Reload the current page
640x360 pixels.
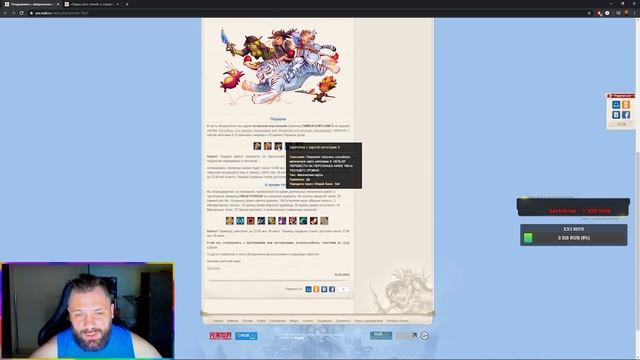[21, 13]
